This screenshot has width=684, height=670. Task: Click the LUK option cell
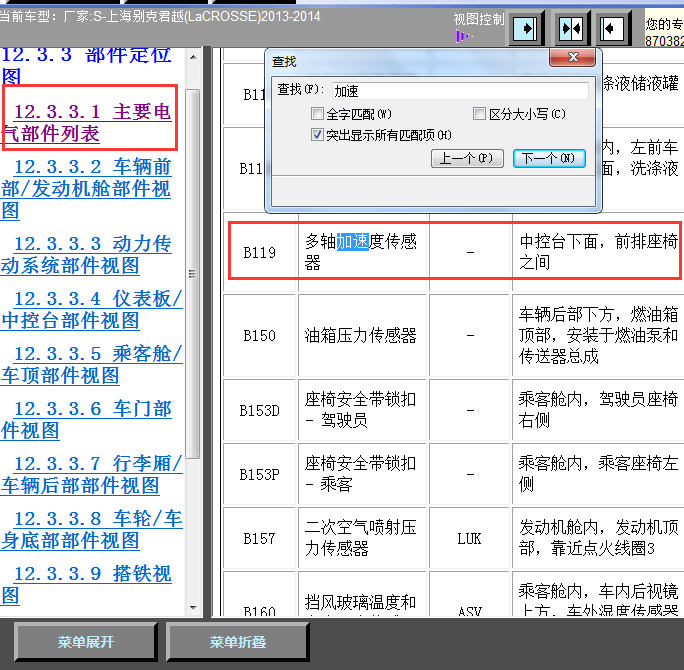point(469,538)
